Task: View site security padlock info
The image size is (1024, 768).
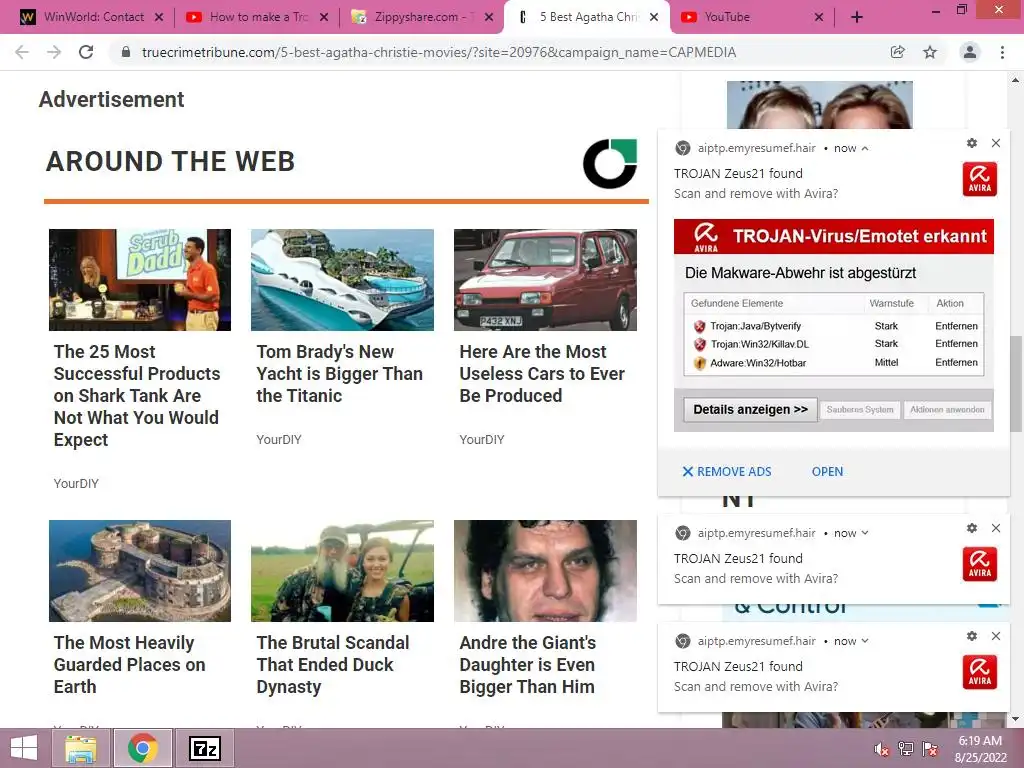Action: (126, 52)
